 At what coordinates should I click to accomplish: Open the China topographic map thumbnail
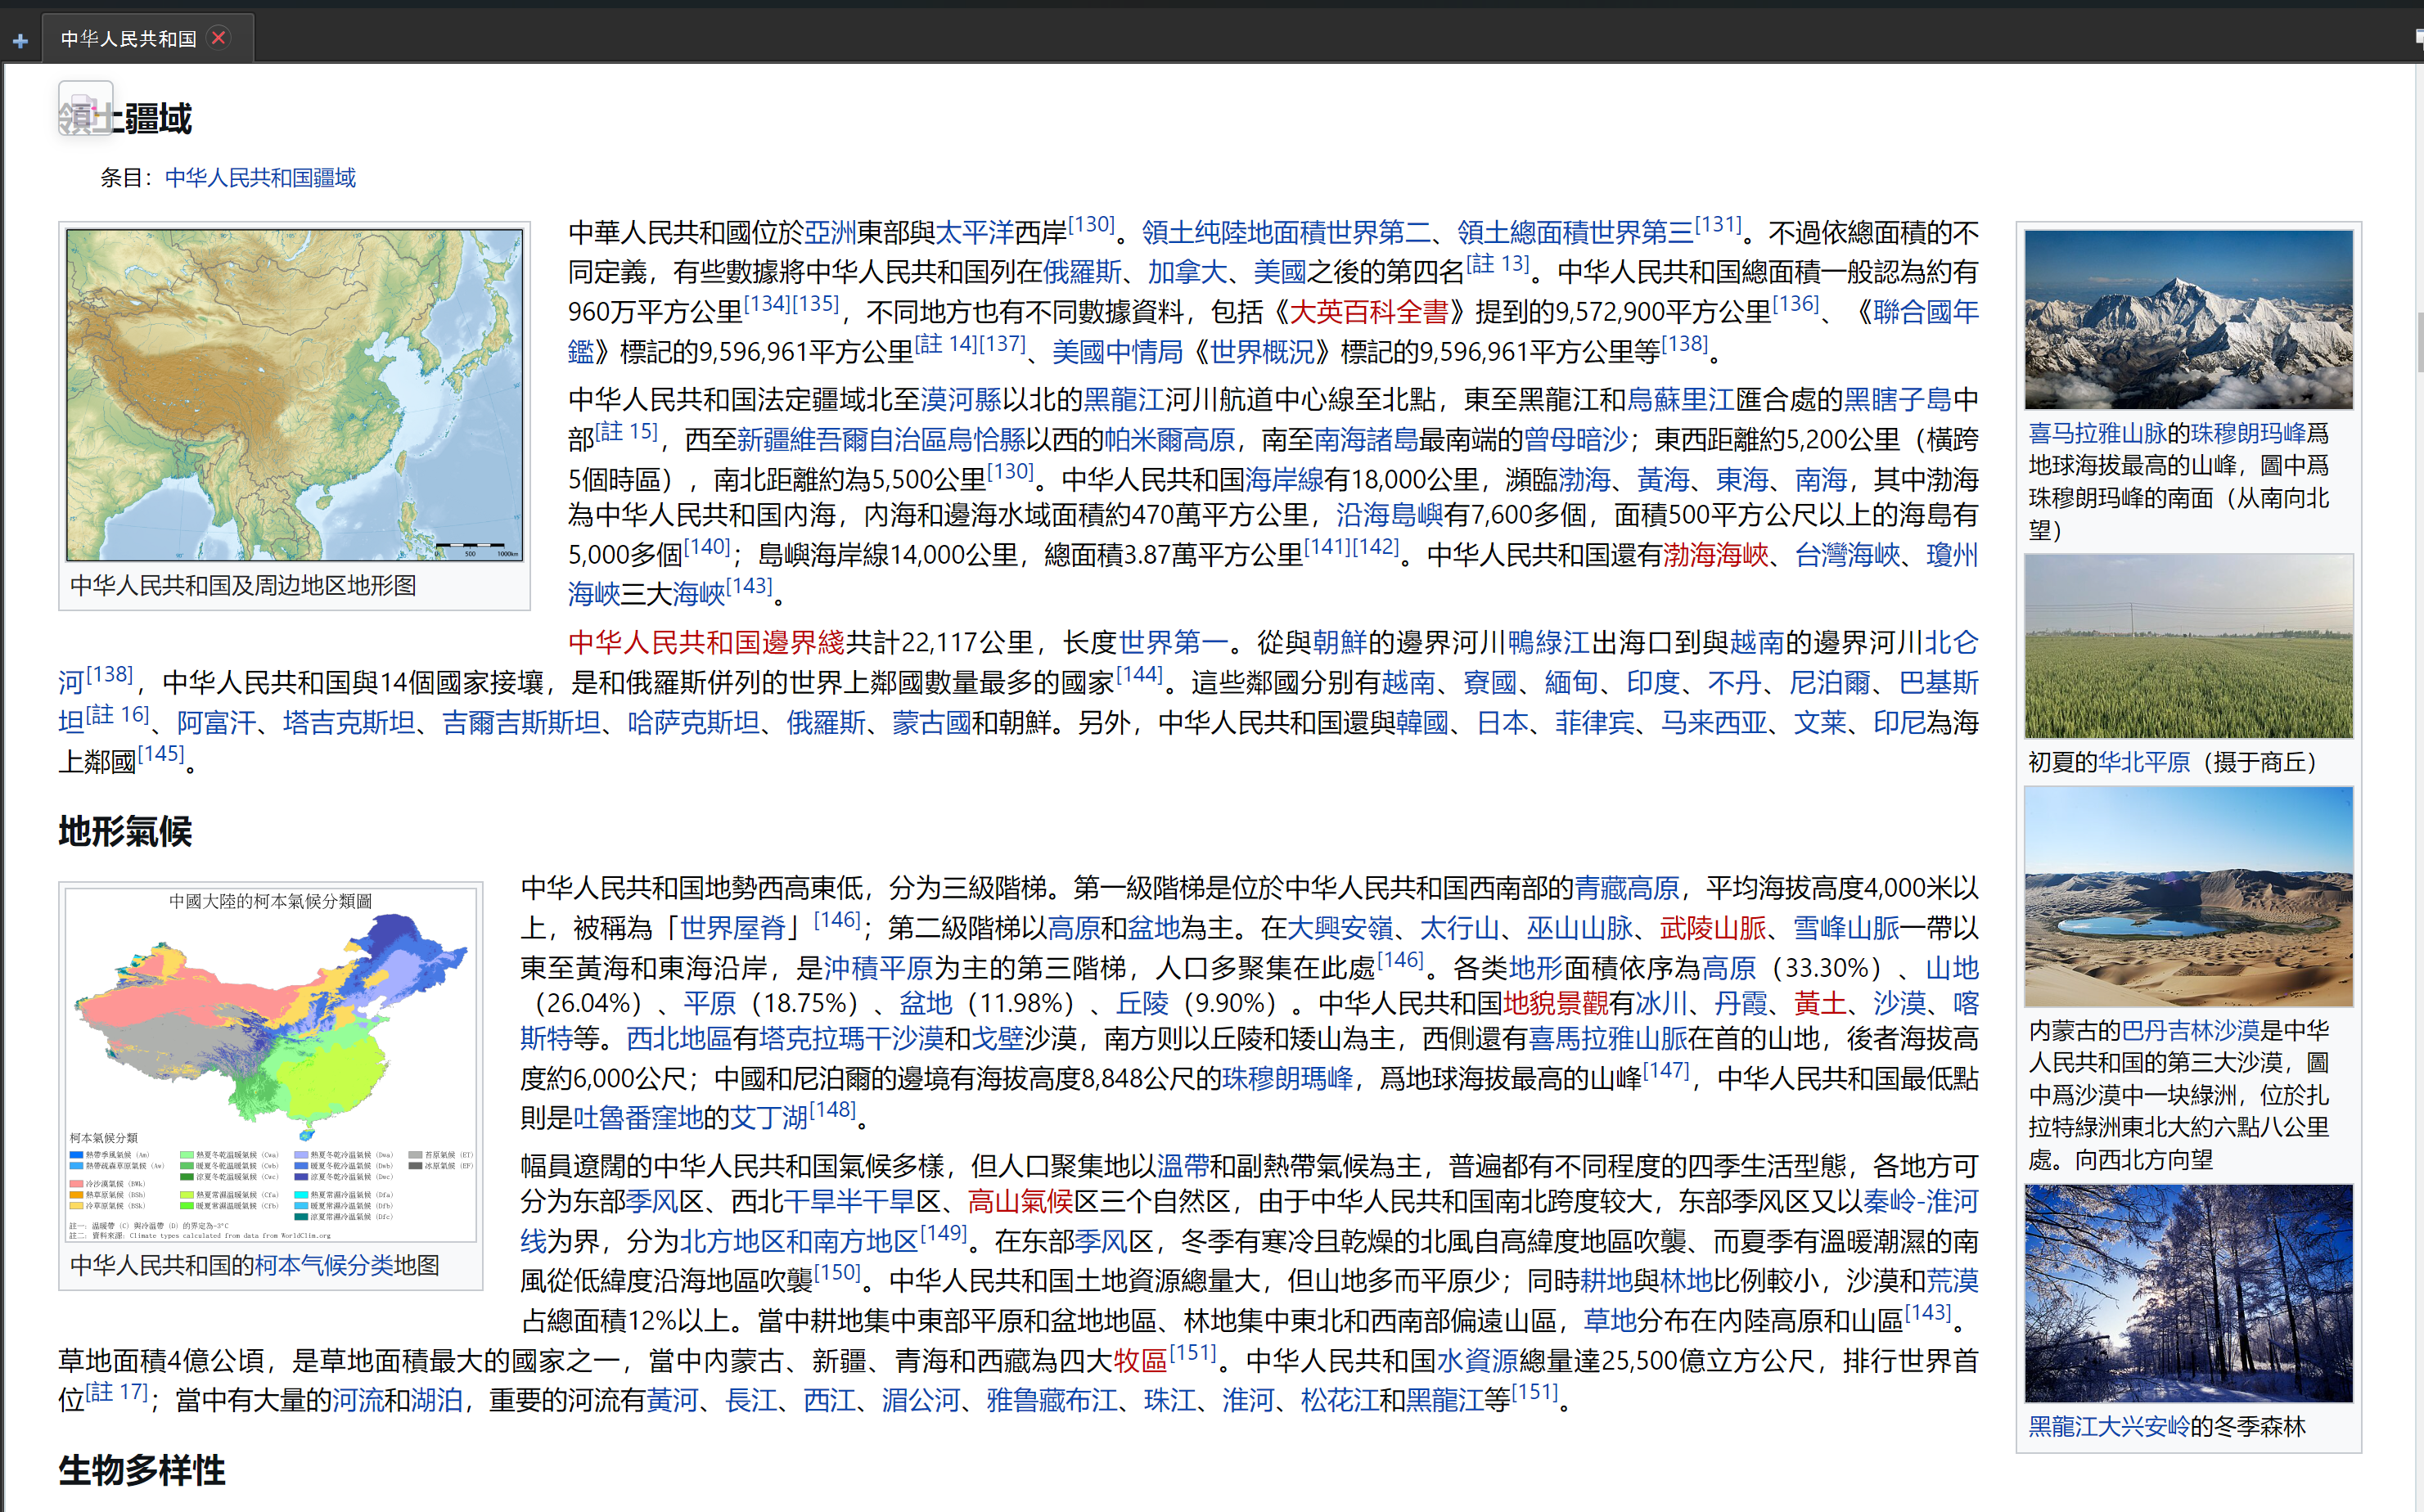tap(294, 394)
